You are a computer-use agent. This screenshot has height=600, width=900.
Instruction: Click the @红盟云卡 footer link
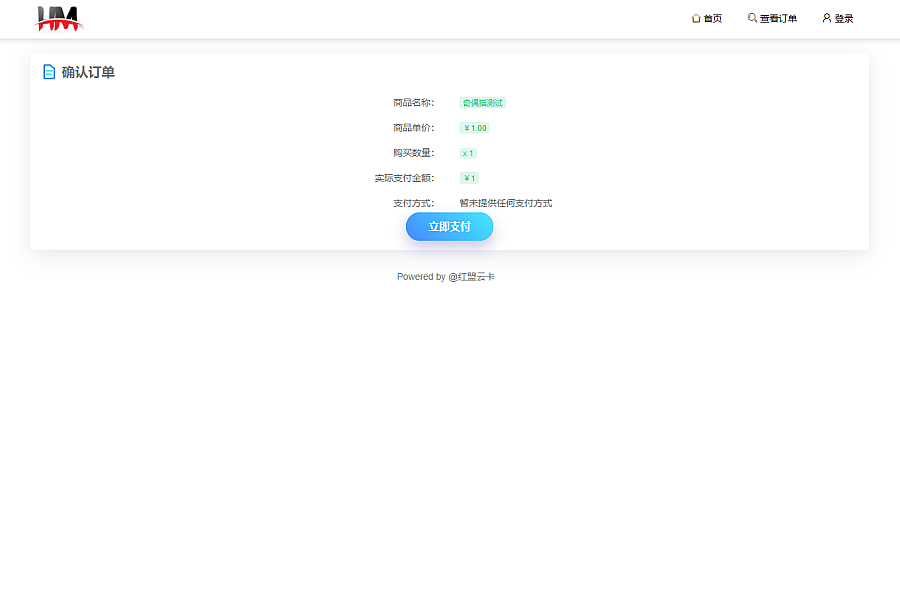471,277
